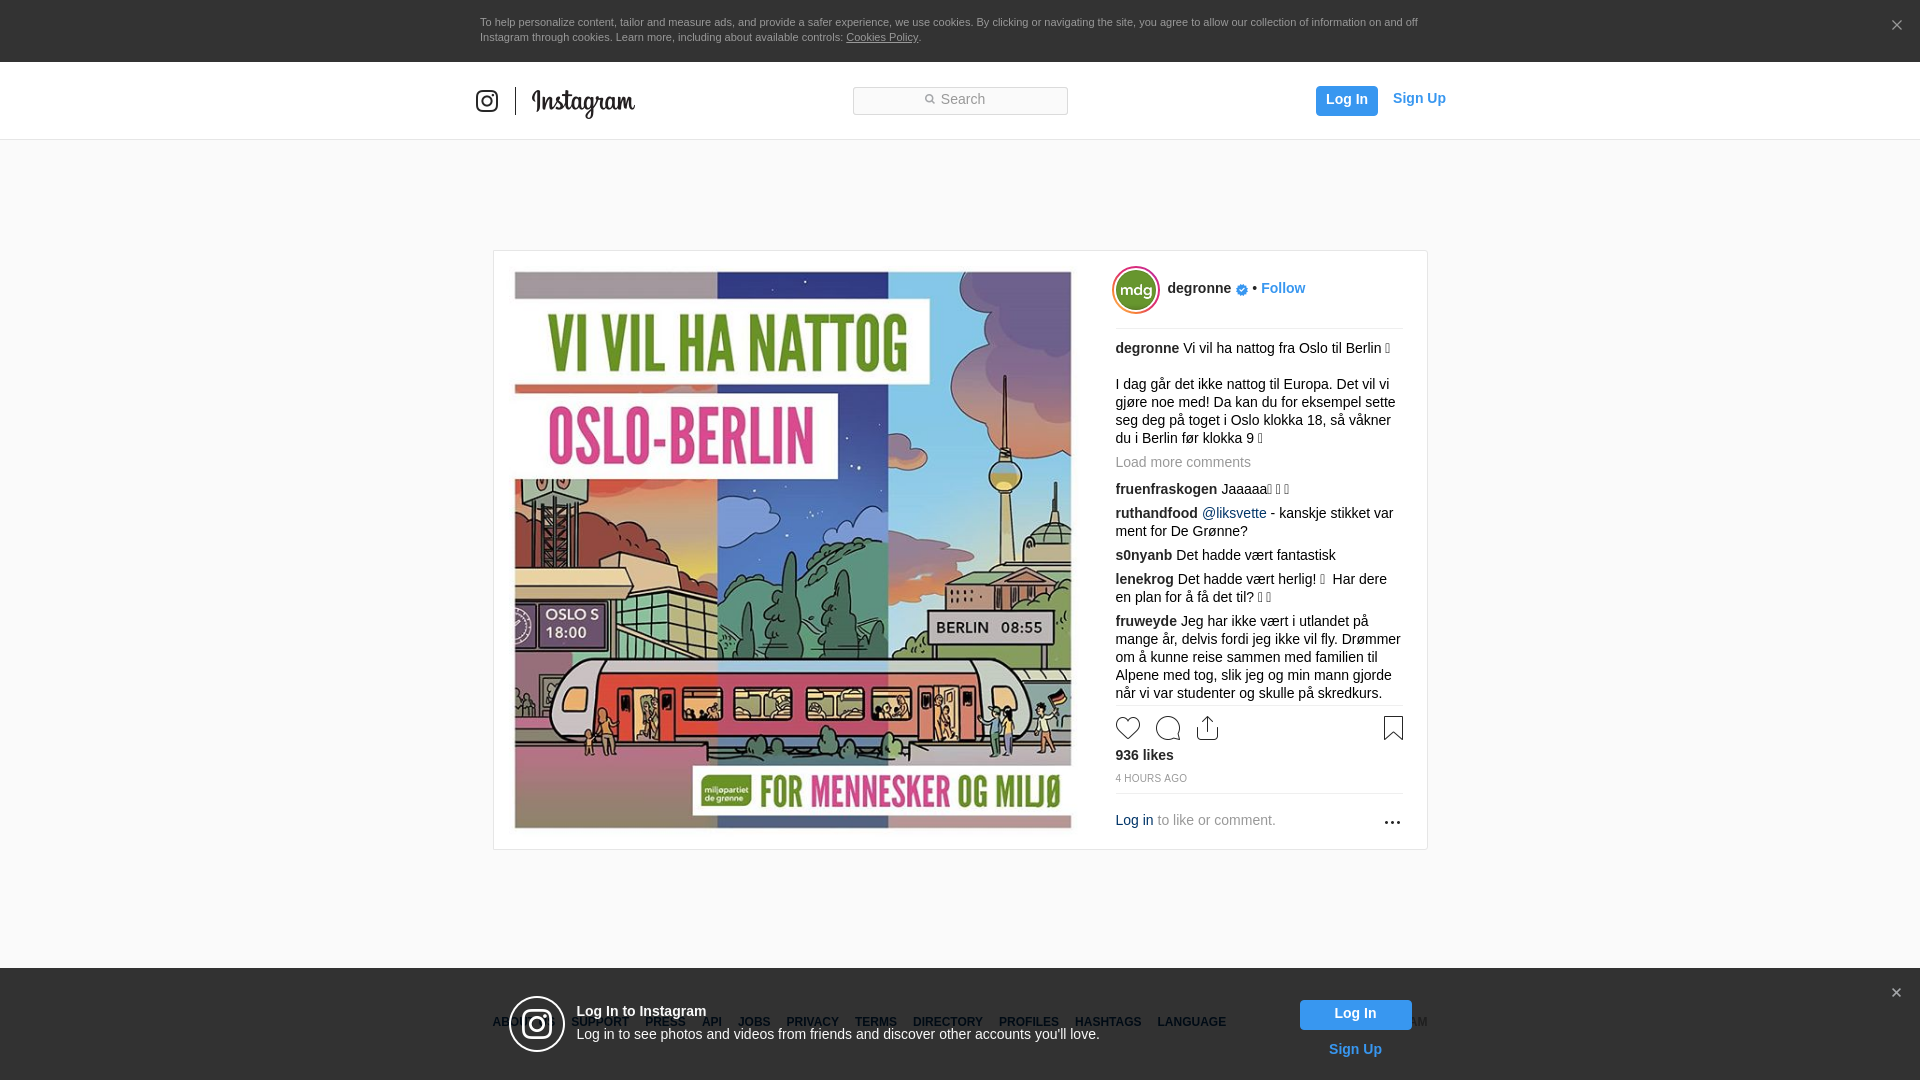Image resolution: width=1920 pixels, height=1080 pixels.
Task: Click the Oslo-Berlin nattog post image
Action: [x=792, y=550]
